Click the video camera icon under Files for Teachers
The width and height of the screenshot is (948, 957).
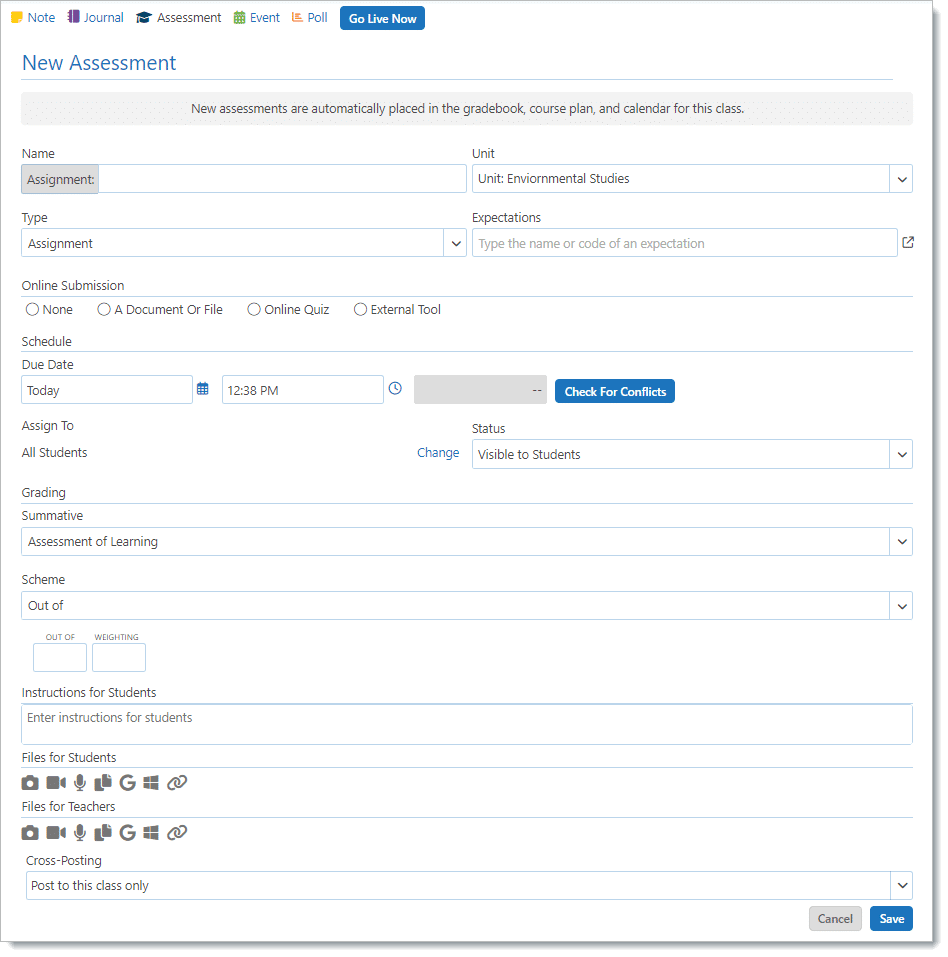tap(56, 833)
